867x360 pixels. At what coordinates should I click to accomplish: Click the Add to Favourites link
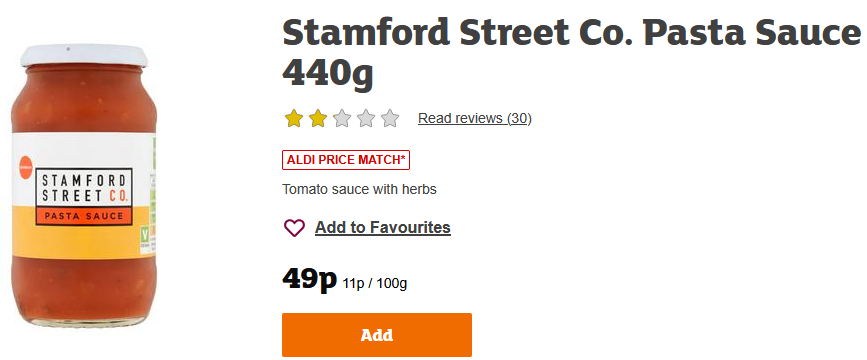tap(383, 227)
